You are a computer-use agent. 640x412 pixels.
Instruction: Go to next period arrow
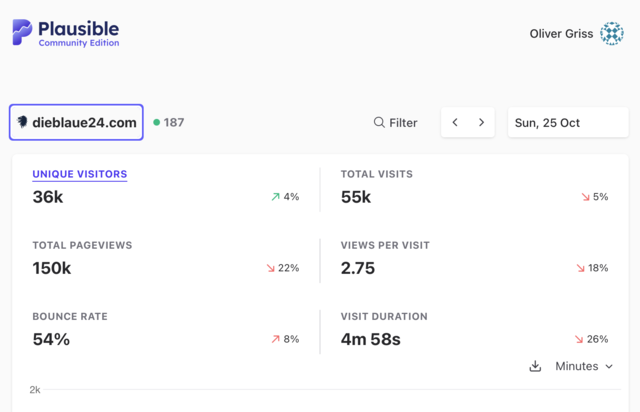[x=481, y=122]
